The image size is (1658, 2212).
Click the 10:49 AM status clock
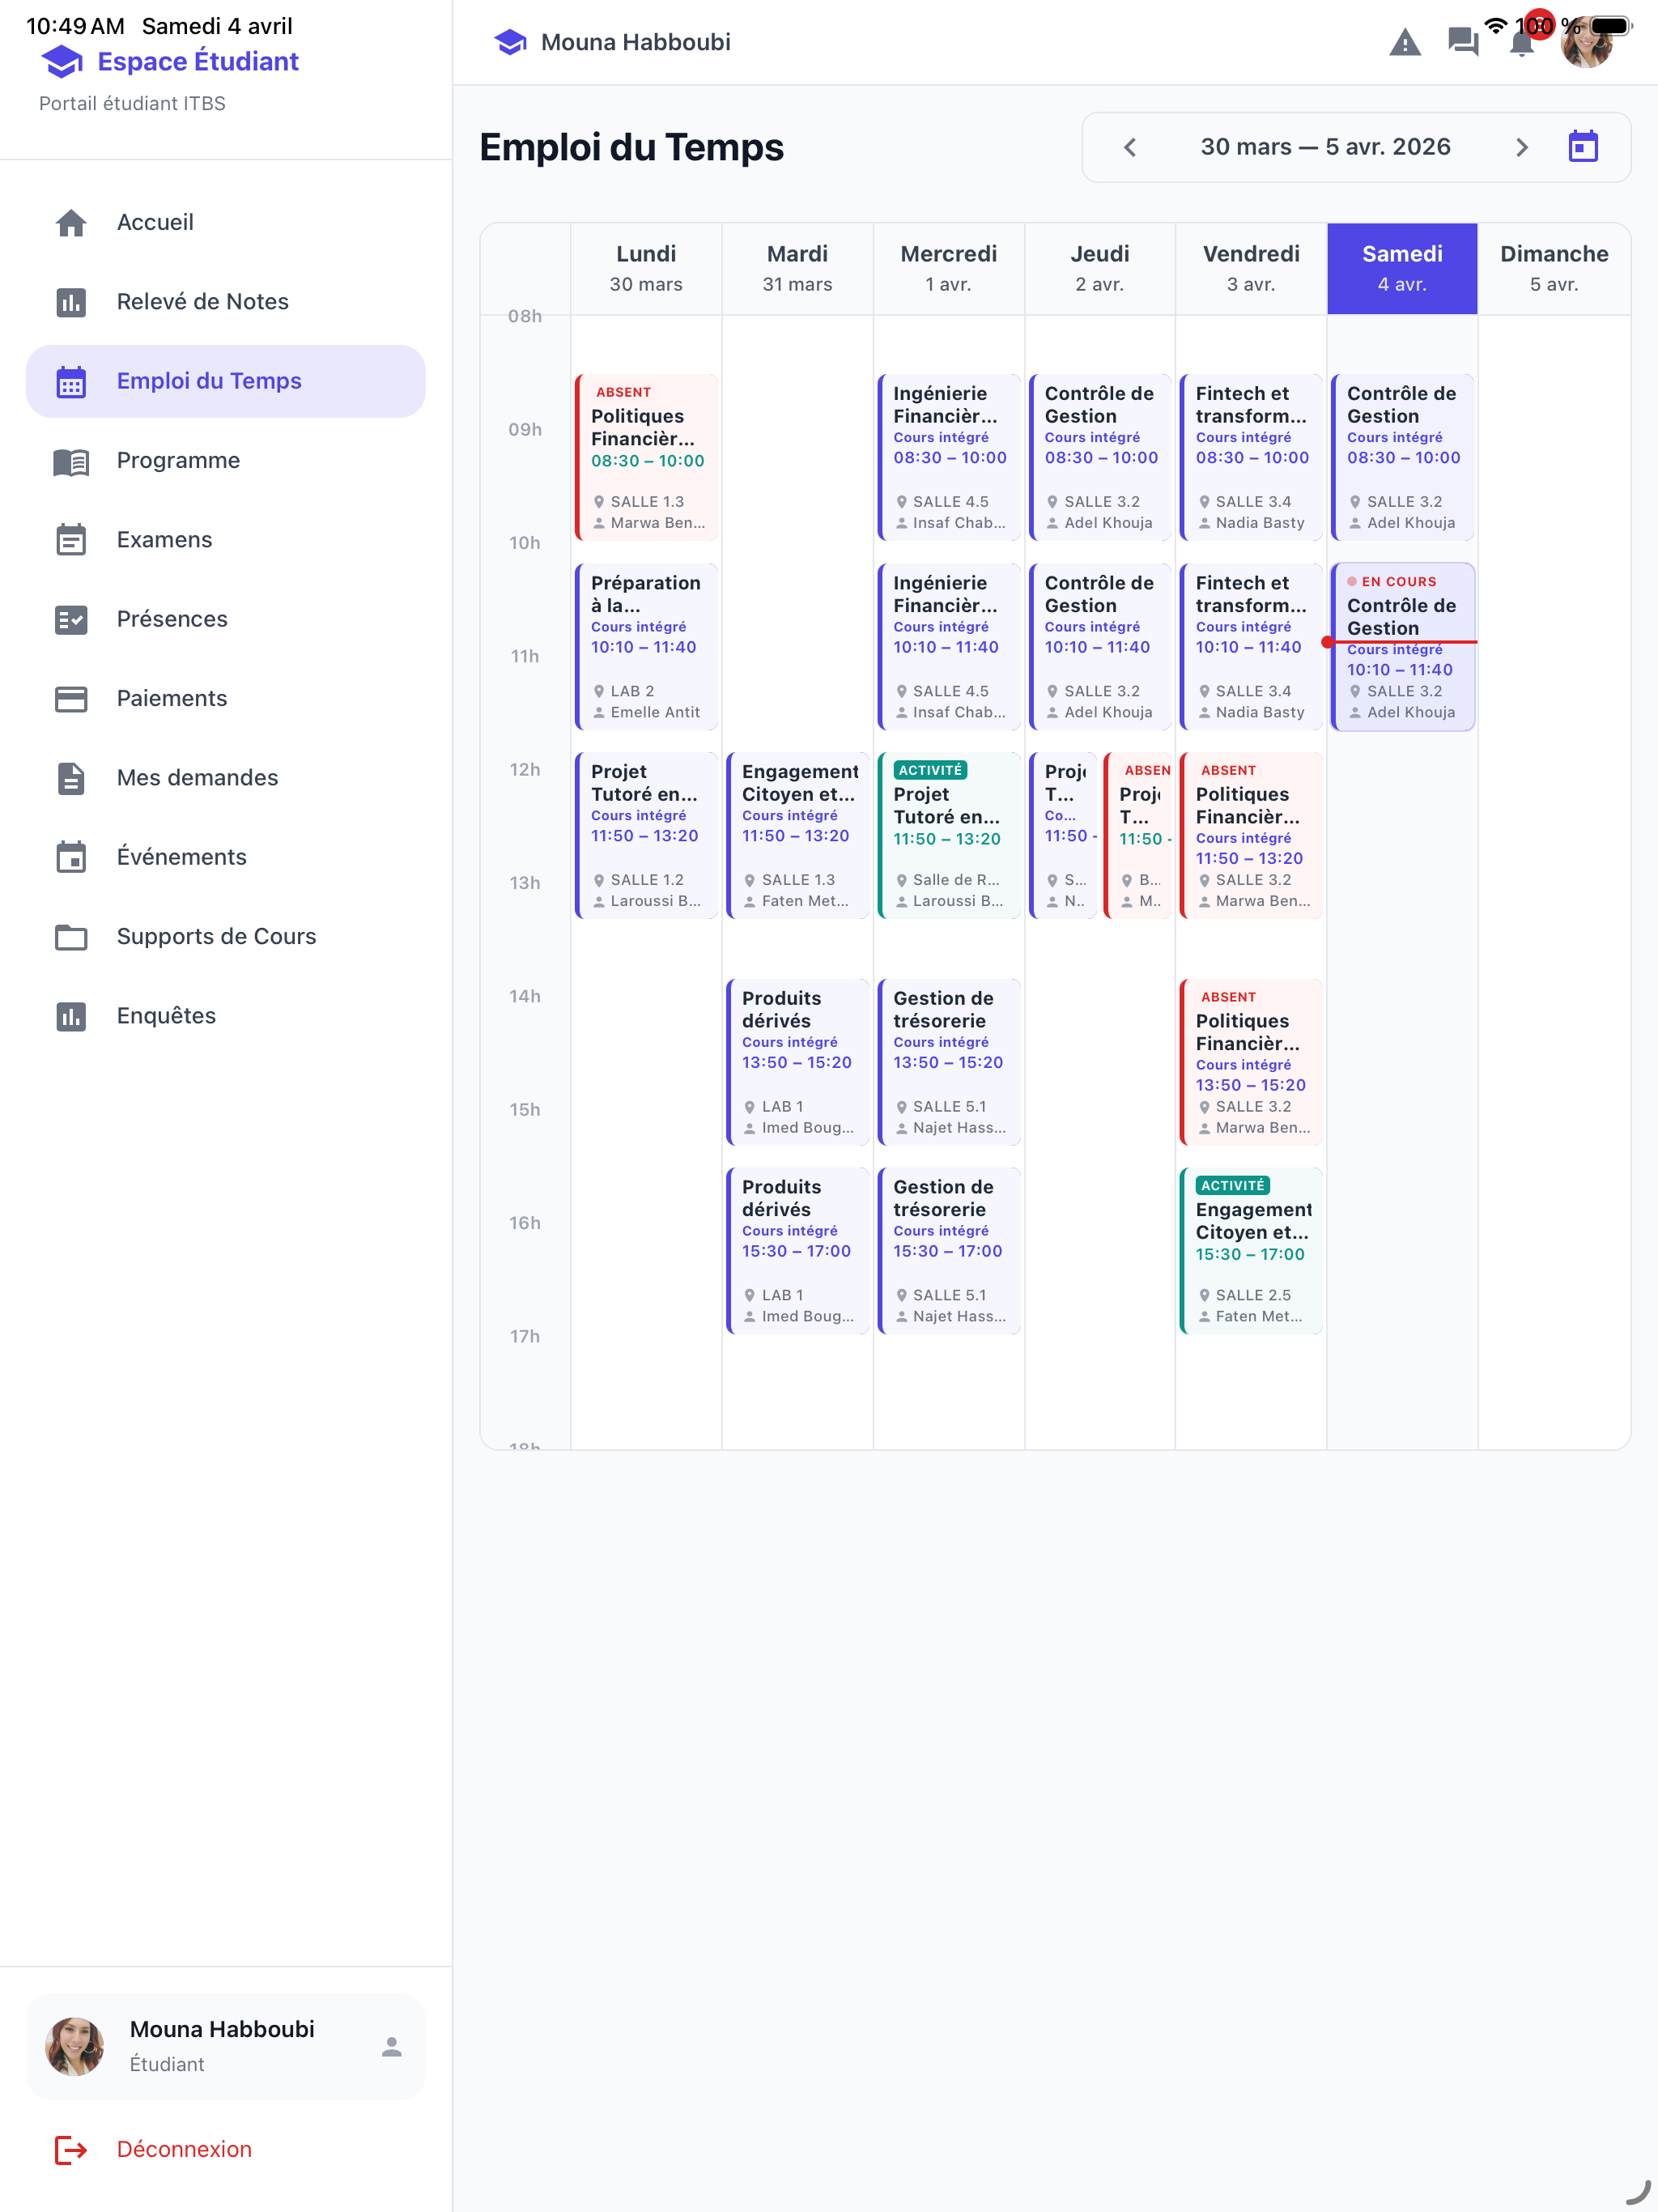tap(75, 26)
